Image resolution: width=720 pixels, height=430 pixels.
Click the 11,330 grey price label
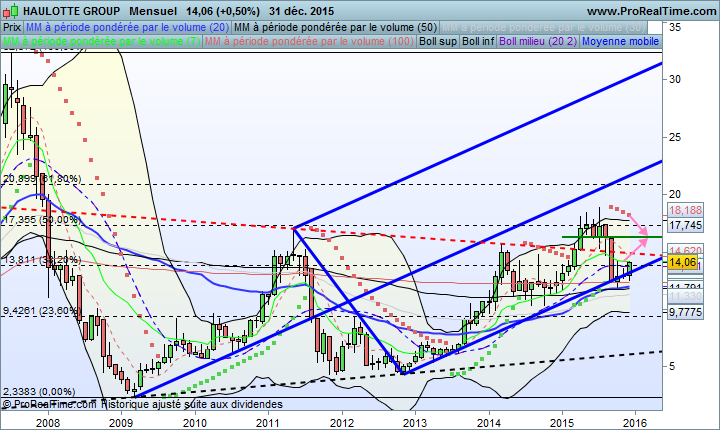(x=685, y=297)
